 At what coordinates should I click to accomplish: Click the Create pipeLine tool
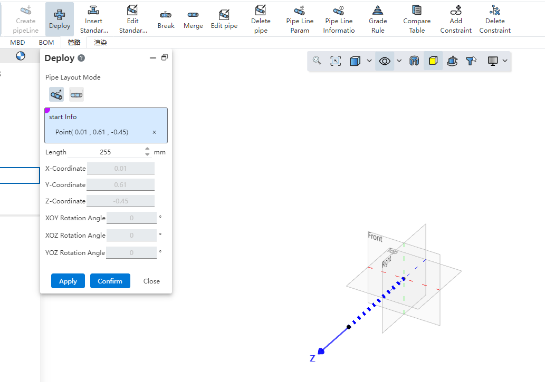coord(25,19)
